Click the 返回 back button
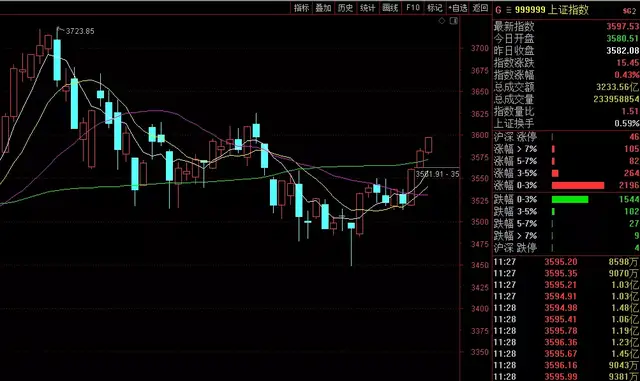Screen dimensions: 640x381 pos(480,8)
